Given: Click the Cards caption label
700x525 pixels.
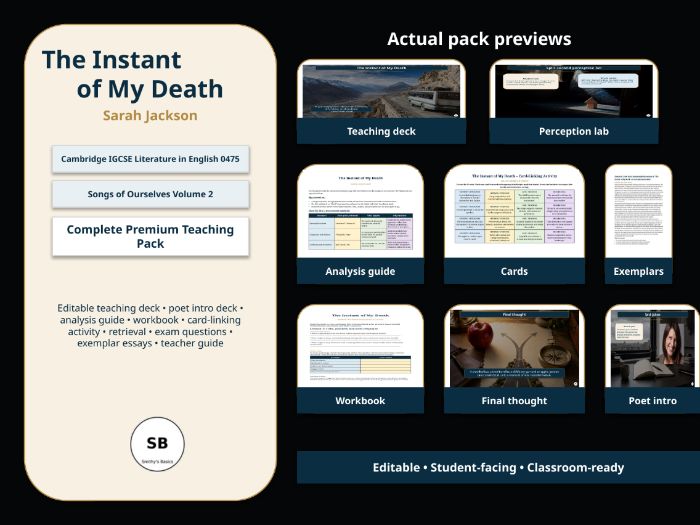Looking at the screenshot, I should click(514, 271).
